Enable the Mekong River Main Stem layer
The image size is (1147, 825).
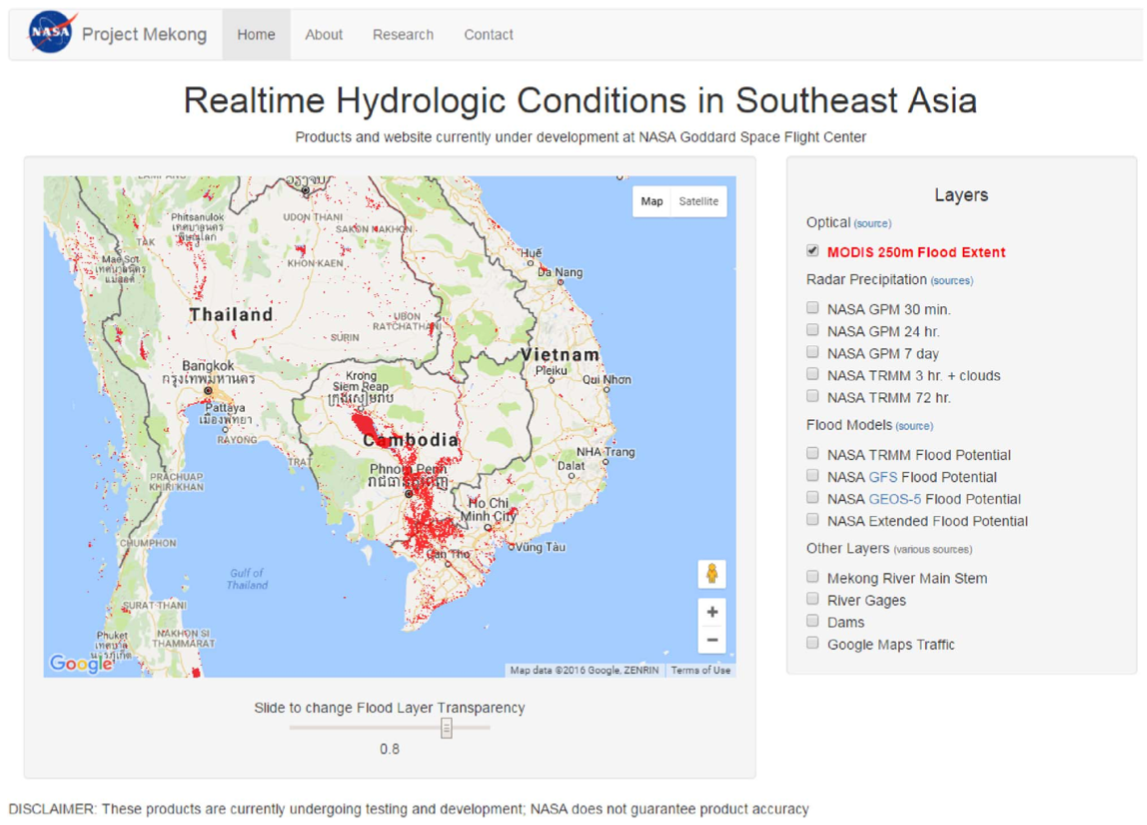(812, 575)
